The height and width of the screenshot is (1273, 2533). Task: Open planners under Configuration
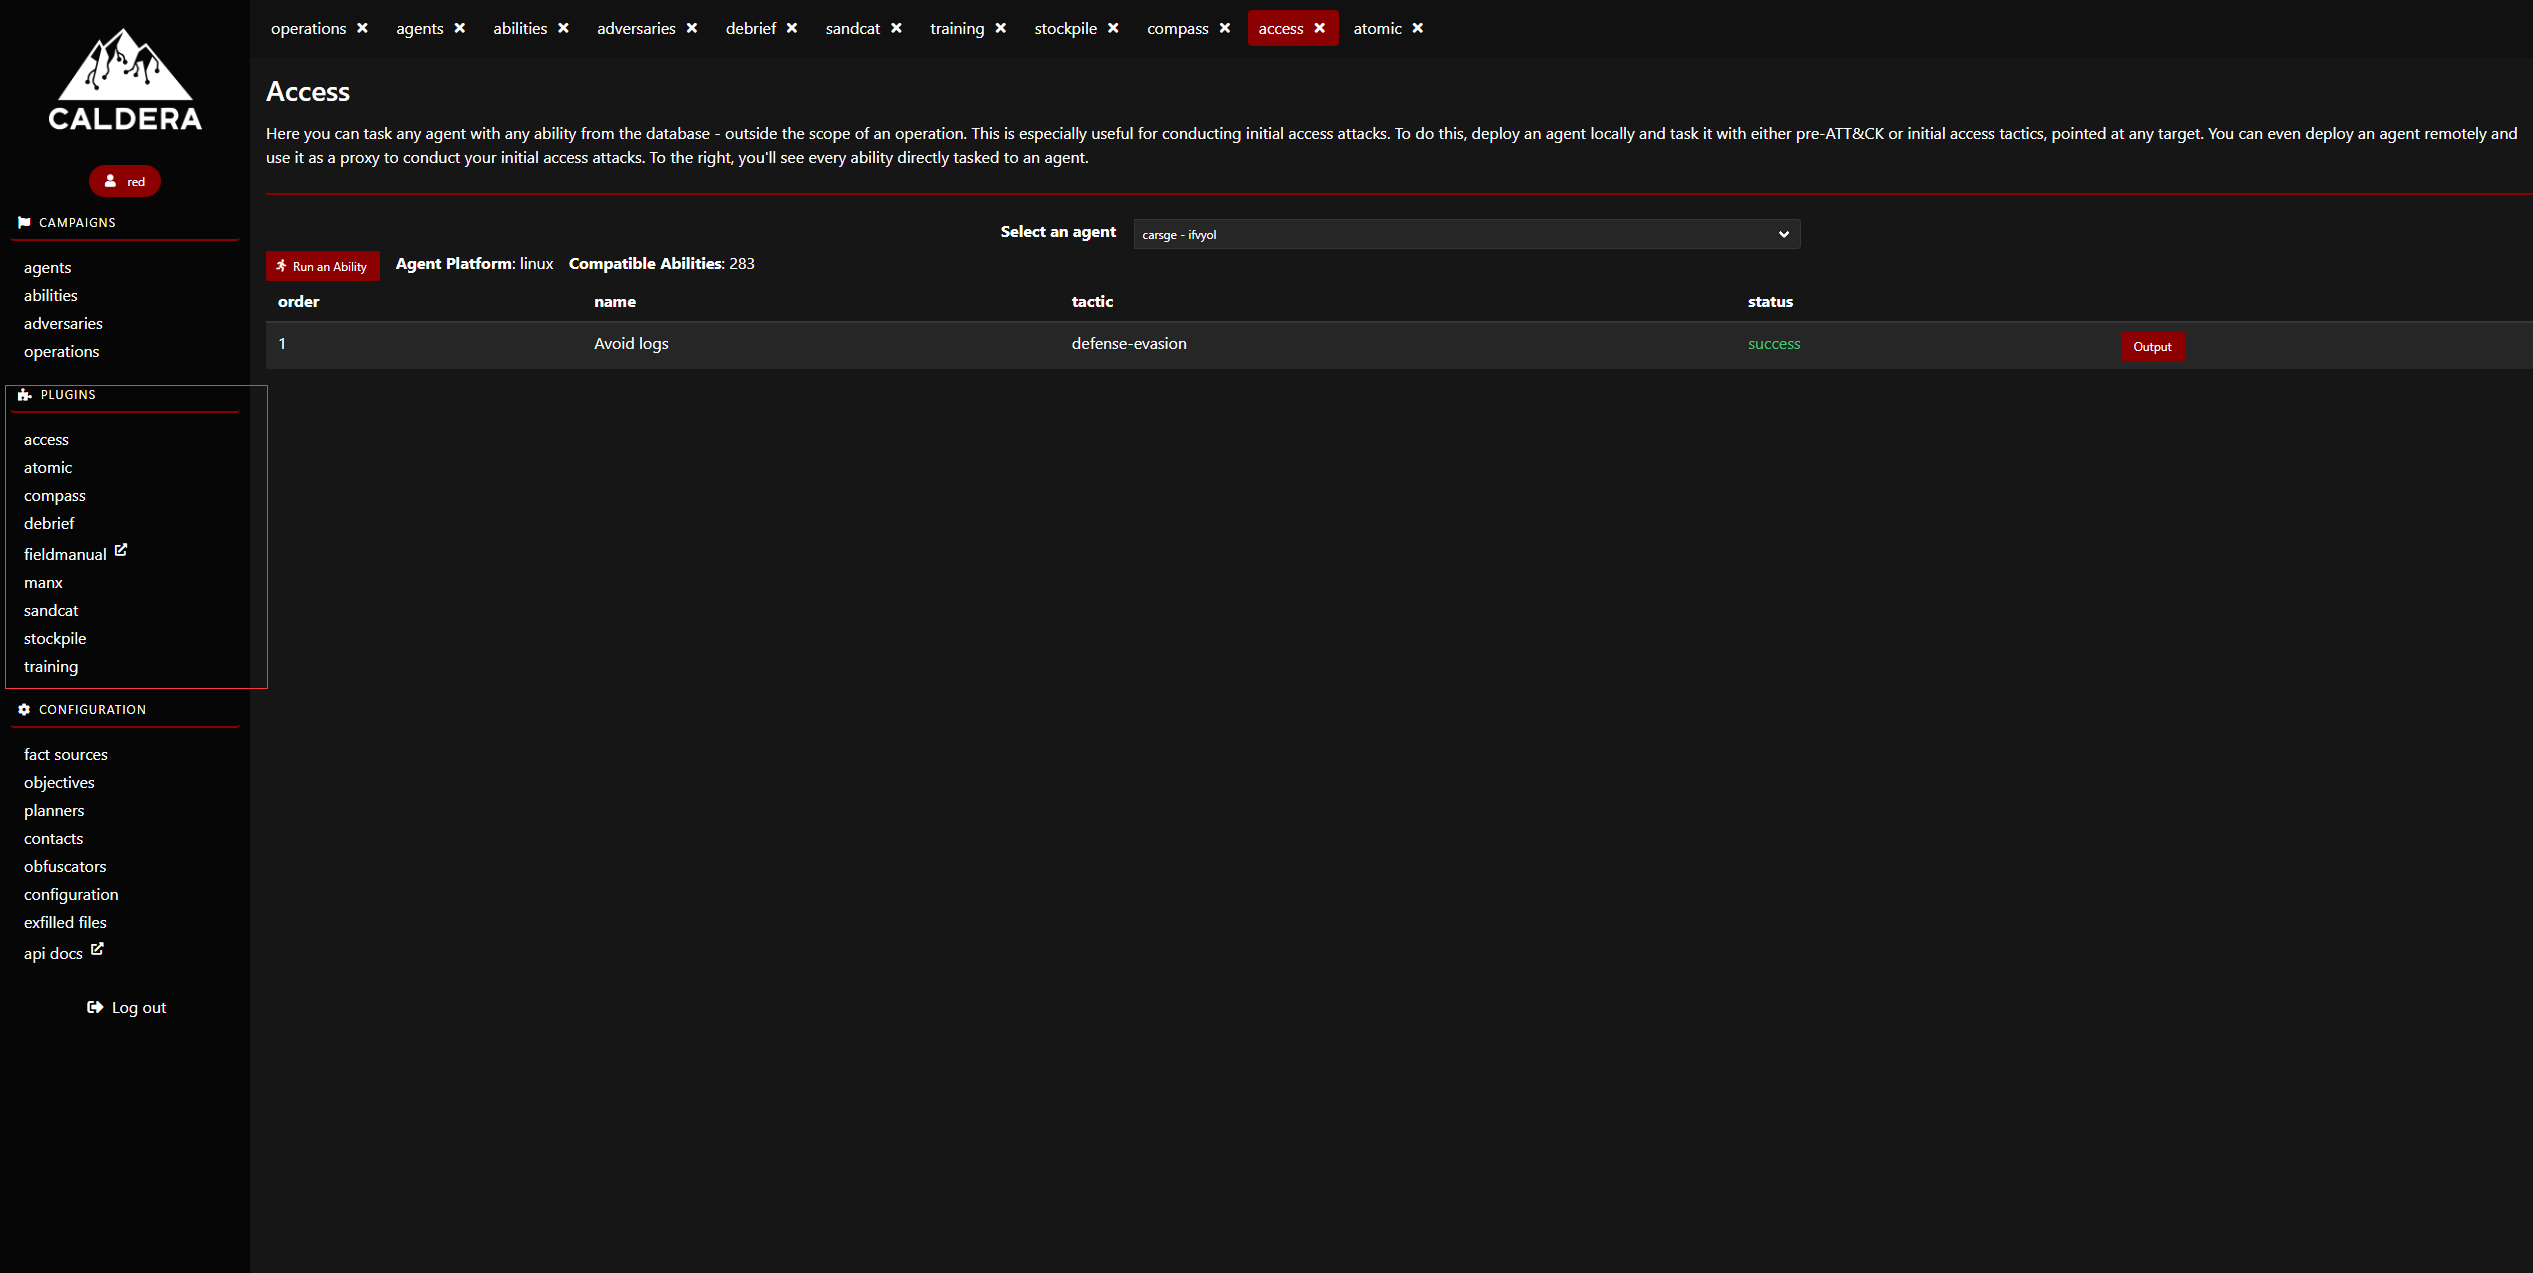click(54, 810)
